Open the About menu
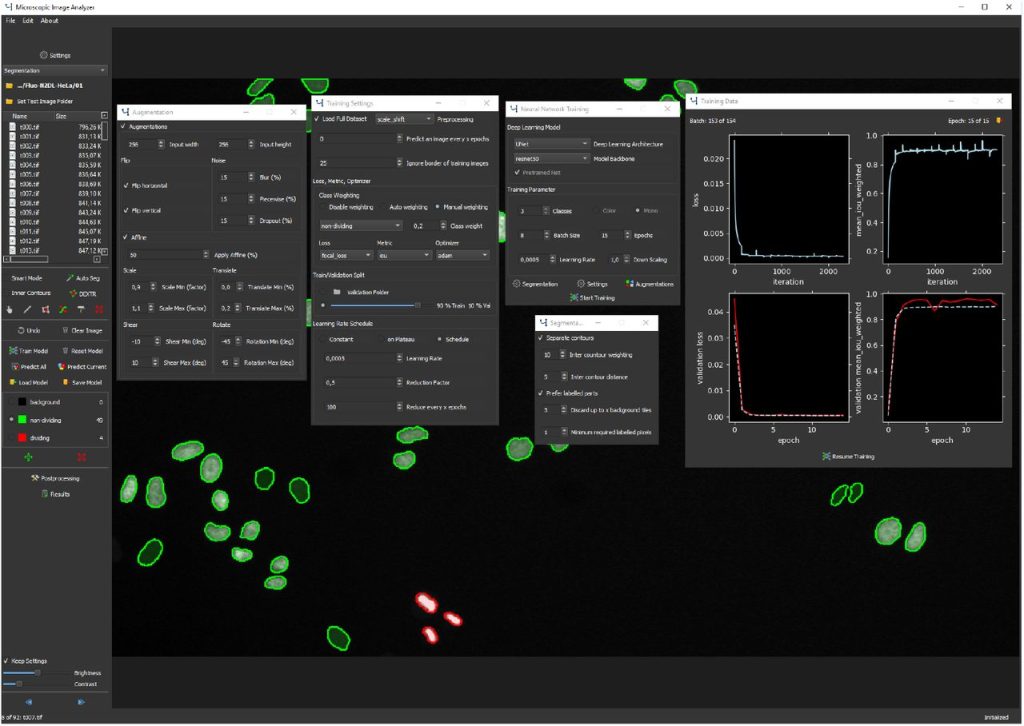This screenshot has width=1024, height=726. 49,20
